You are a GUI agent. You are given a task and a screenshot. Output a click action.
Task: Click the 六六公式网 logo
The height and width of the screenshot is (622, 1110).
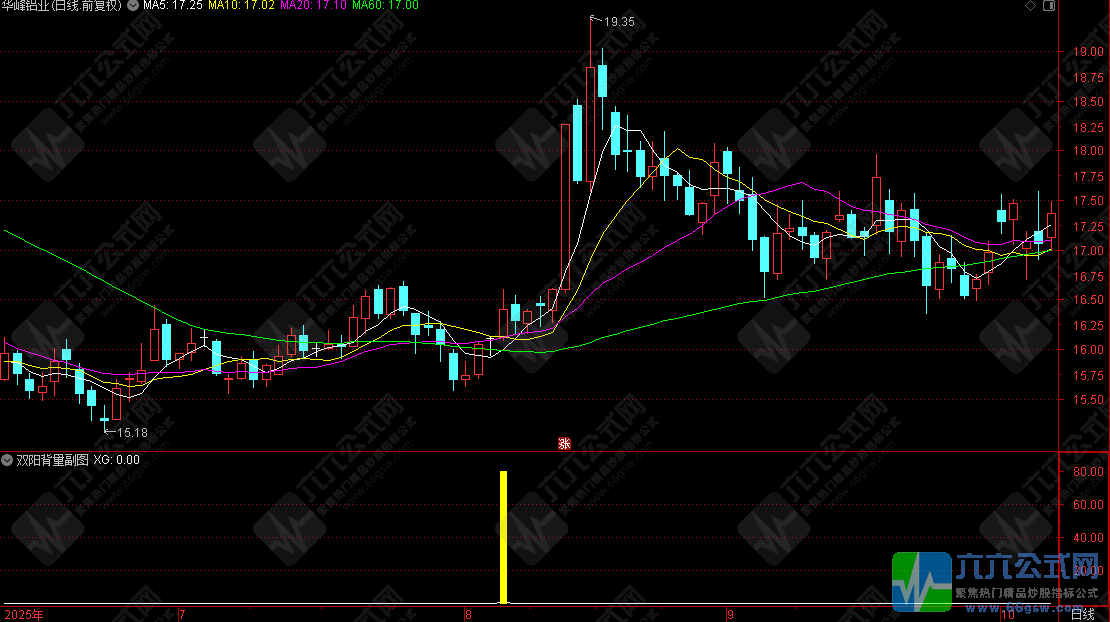[1000, 581]
